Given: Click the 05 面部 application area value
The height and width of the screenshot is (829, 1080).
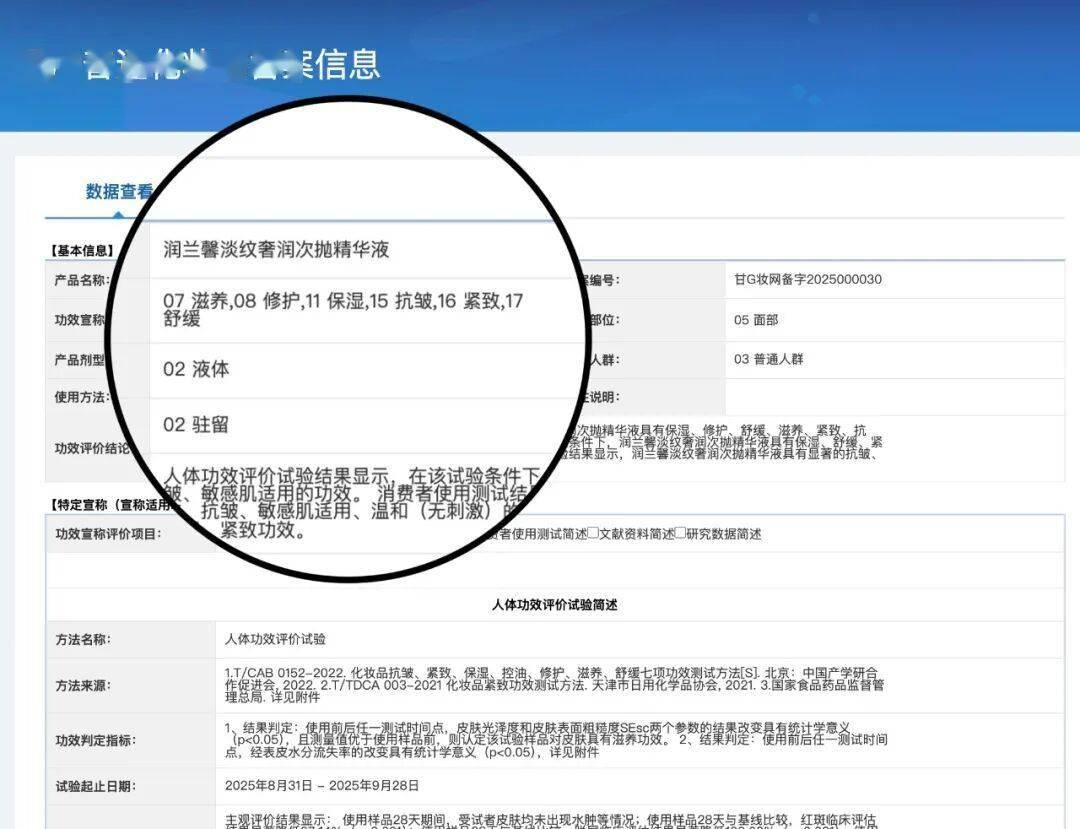Looking at the screenshot, I should click(756, 319).
